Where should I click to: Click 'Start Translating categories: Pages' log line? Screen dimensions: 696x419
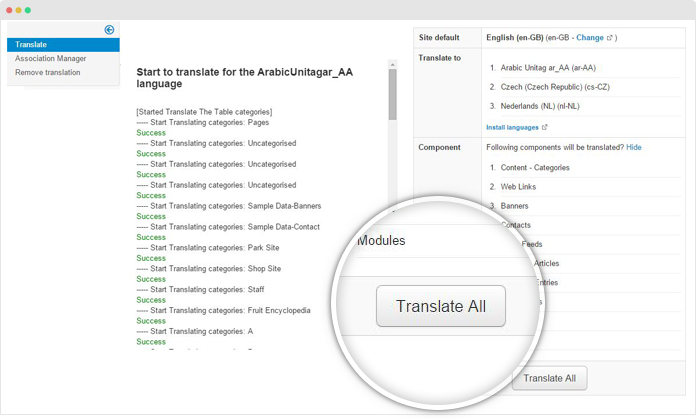(203, 123)
